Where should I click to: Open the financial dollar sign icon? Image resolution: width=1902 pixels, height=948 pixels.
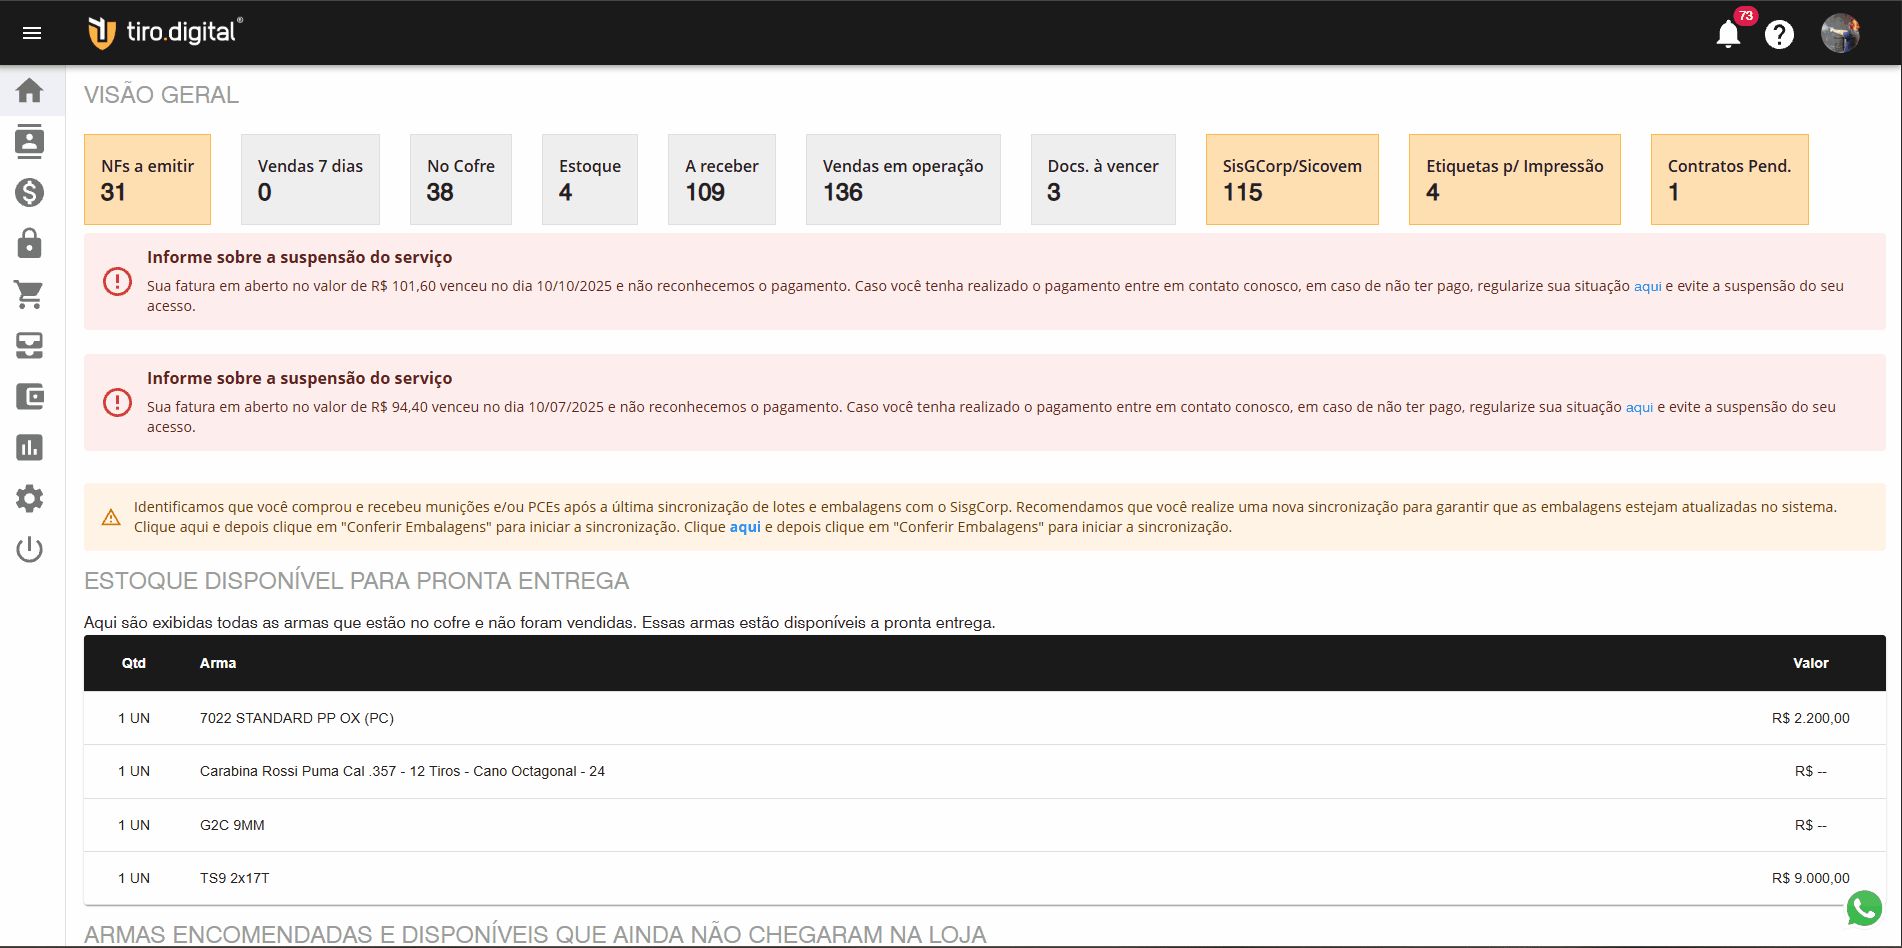(30, 193)
